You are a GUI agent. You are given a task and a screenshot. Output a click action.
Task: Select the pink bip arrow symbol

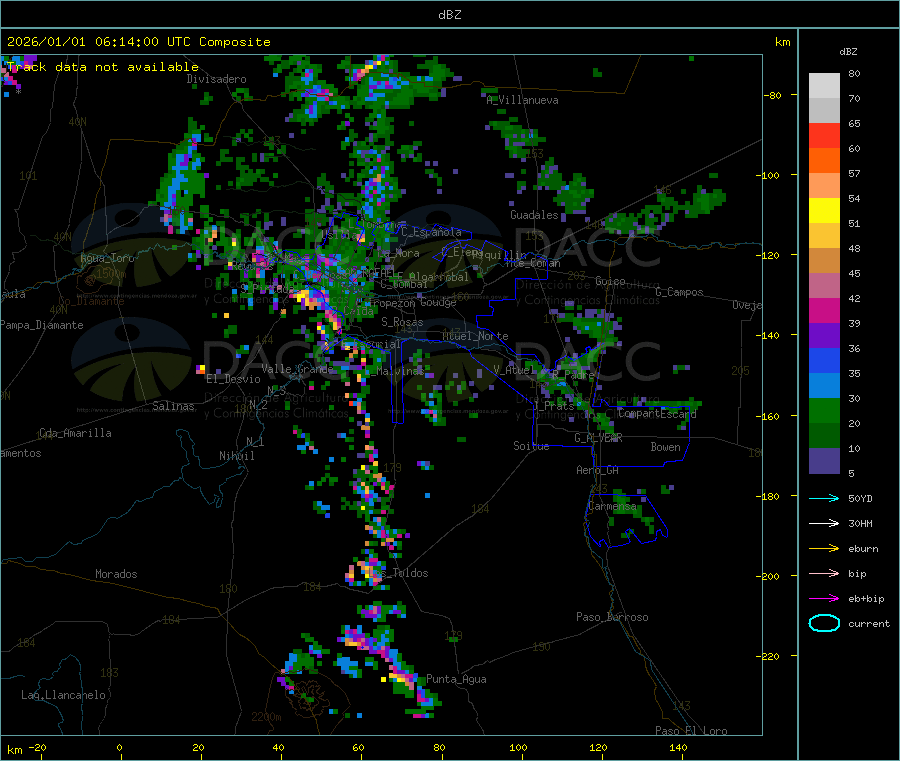824,573
